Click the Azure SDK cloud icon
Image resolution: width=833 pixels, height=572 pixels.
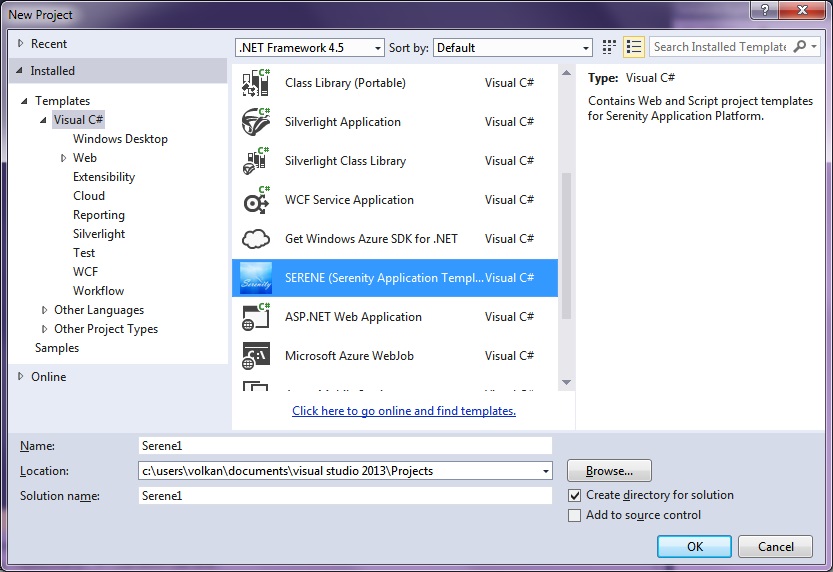point(256,239)
